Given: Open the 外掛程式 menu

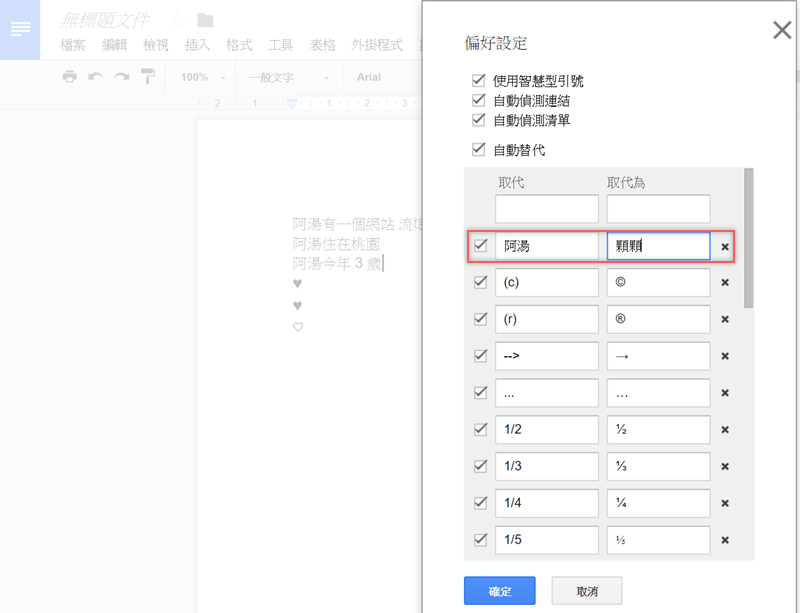Looking at the screenshot, I should click(377, 45).
